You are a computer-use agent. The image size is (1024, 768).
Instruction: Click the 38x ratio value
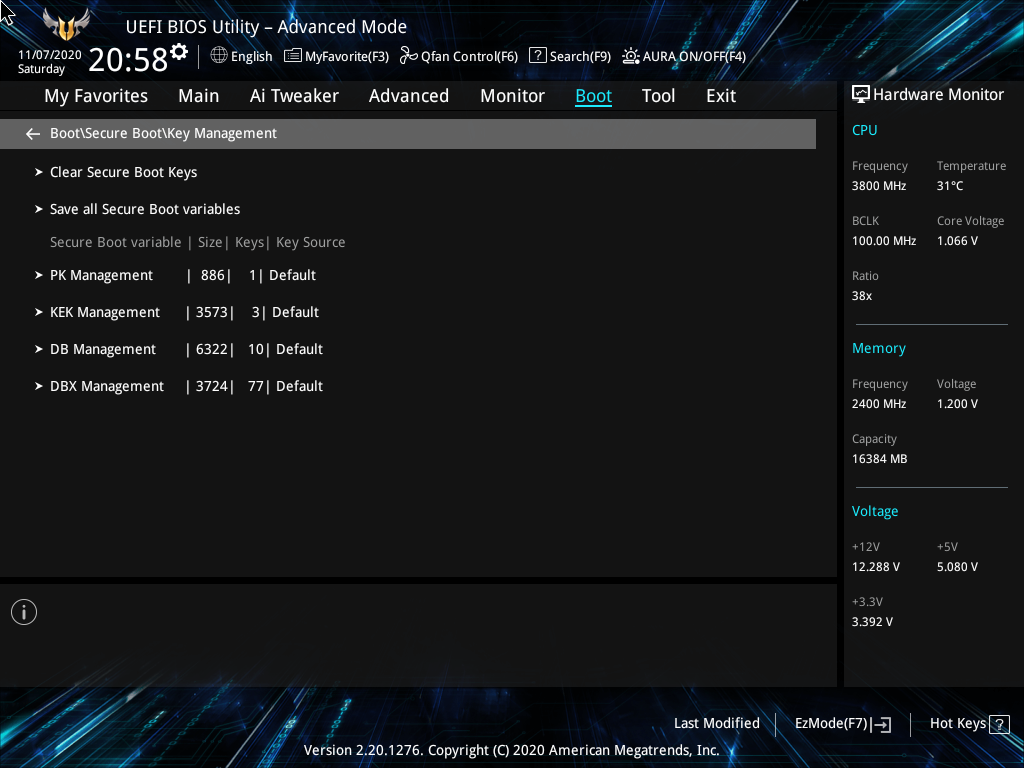(861, 296)
